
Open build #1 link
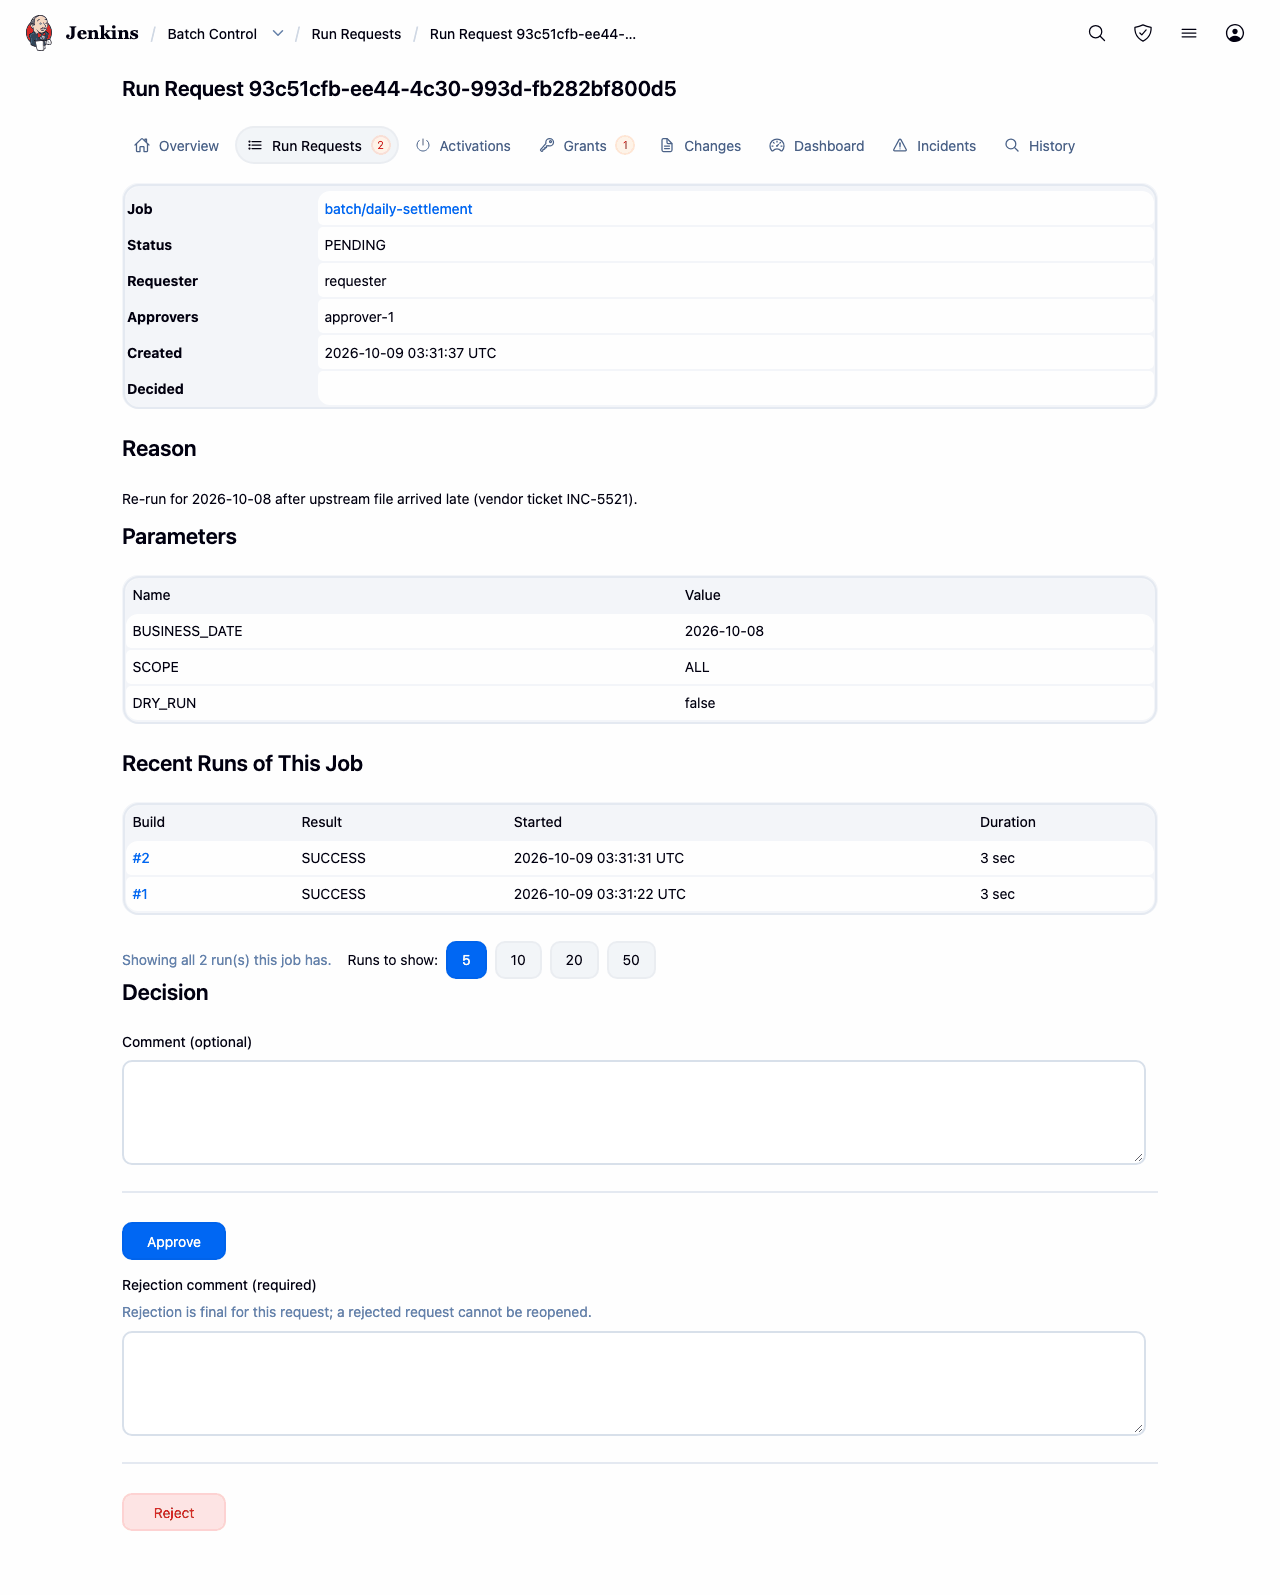click(140, 894)
